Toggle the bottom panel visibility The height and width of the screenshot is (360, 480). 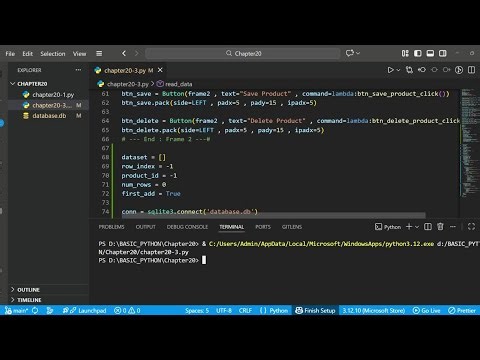click(x=430, y=53)
